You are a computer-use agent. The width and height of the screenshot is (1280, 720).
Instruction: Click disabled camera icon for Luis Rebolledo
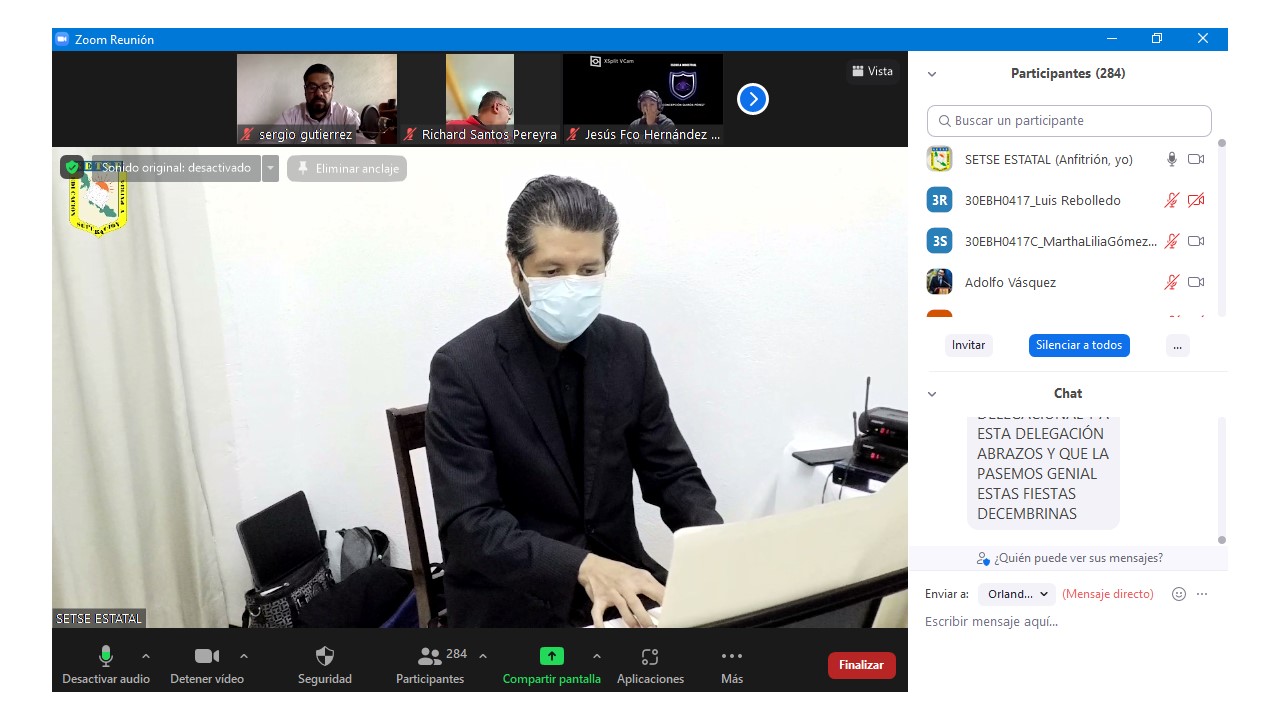[1196, 200]
